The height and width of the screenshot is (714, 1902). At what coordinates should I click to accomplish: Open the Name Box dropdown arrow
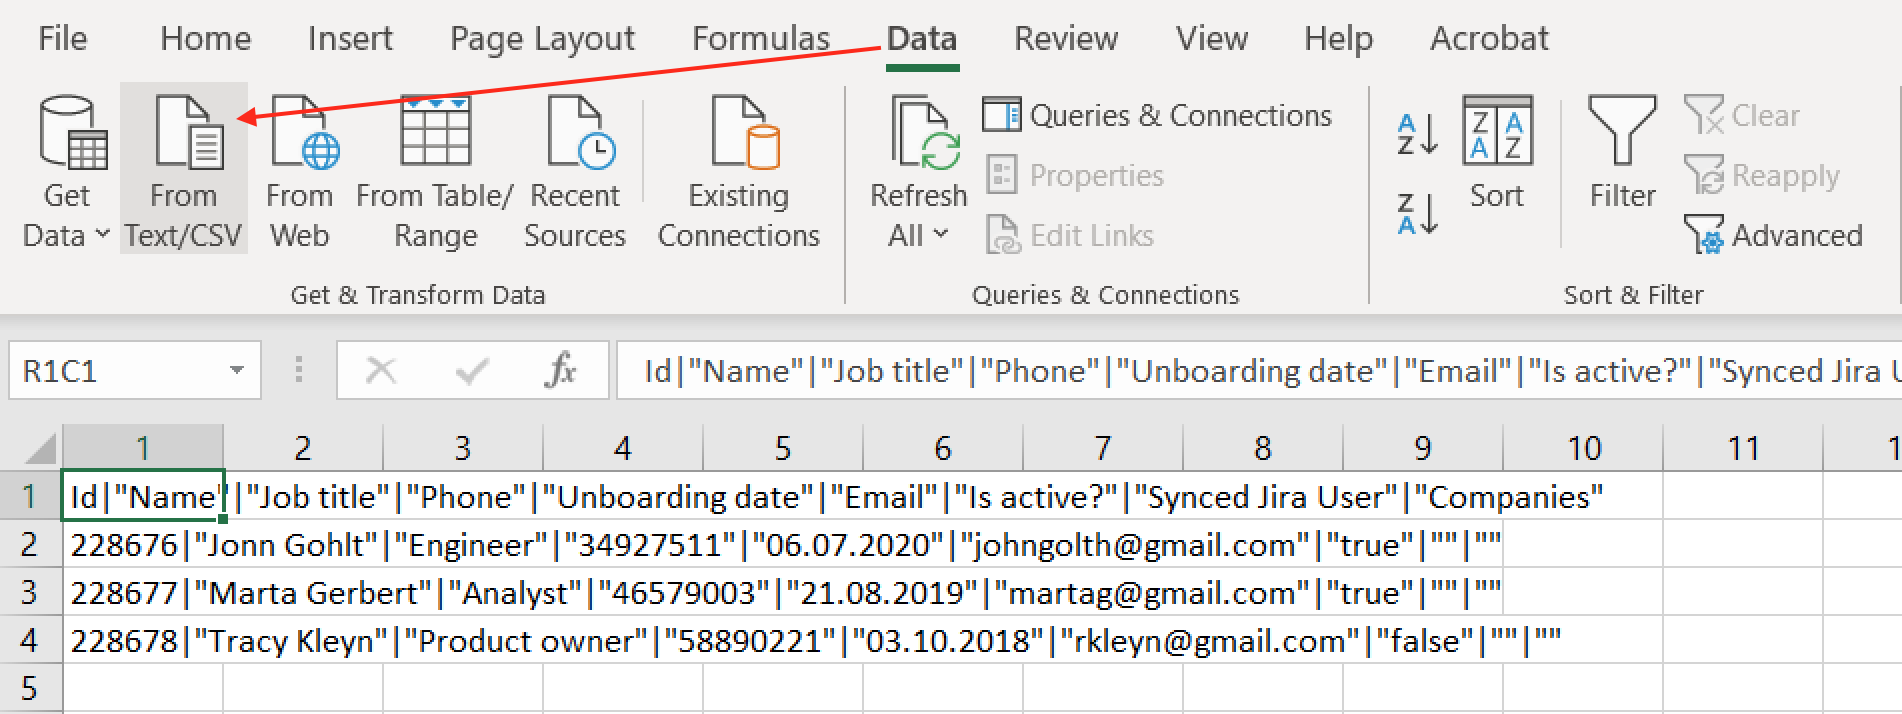[x=237, y=371]
